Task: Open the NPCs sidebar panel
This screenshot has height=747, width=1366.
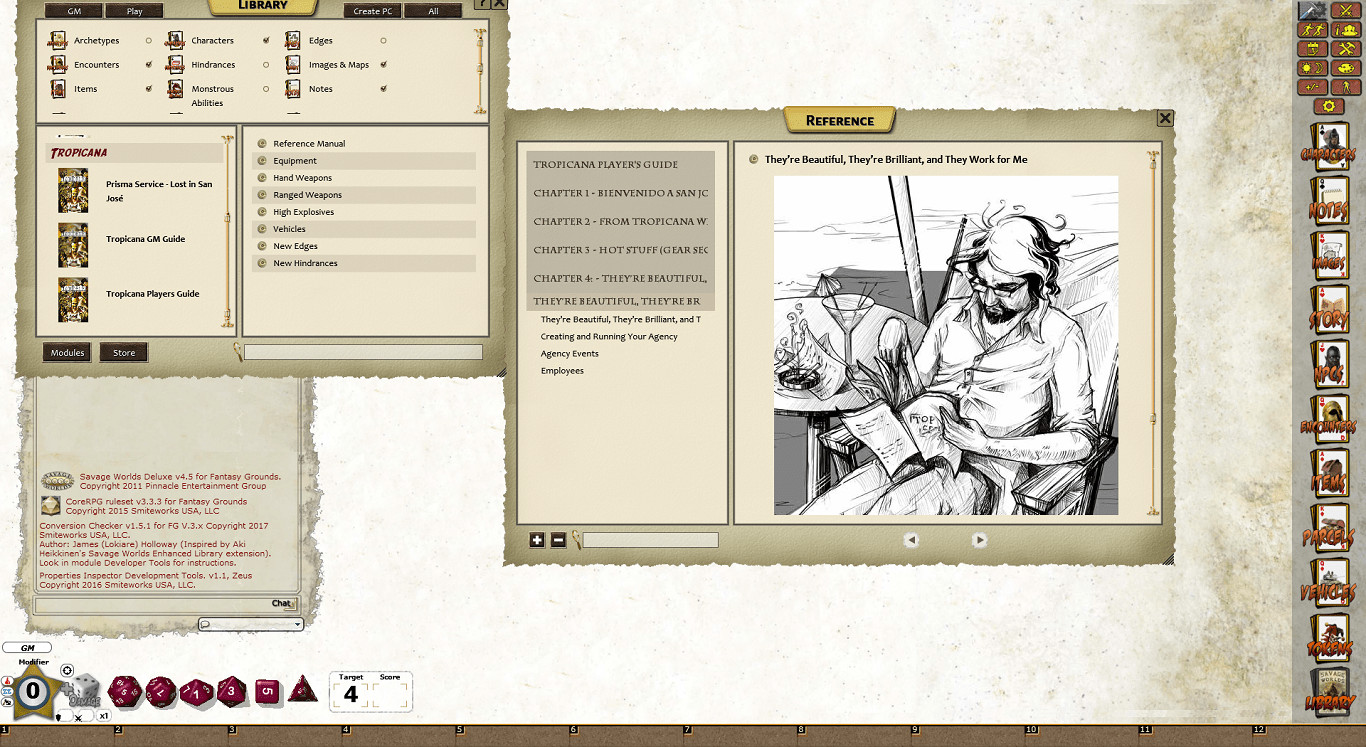Action: [x=1331, y=364]
